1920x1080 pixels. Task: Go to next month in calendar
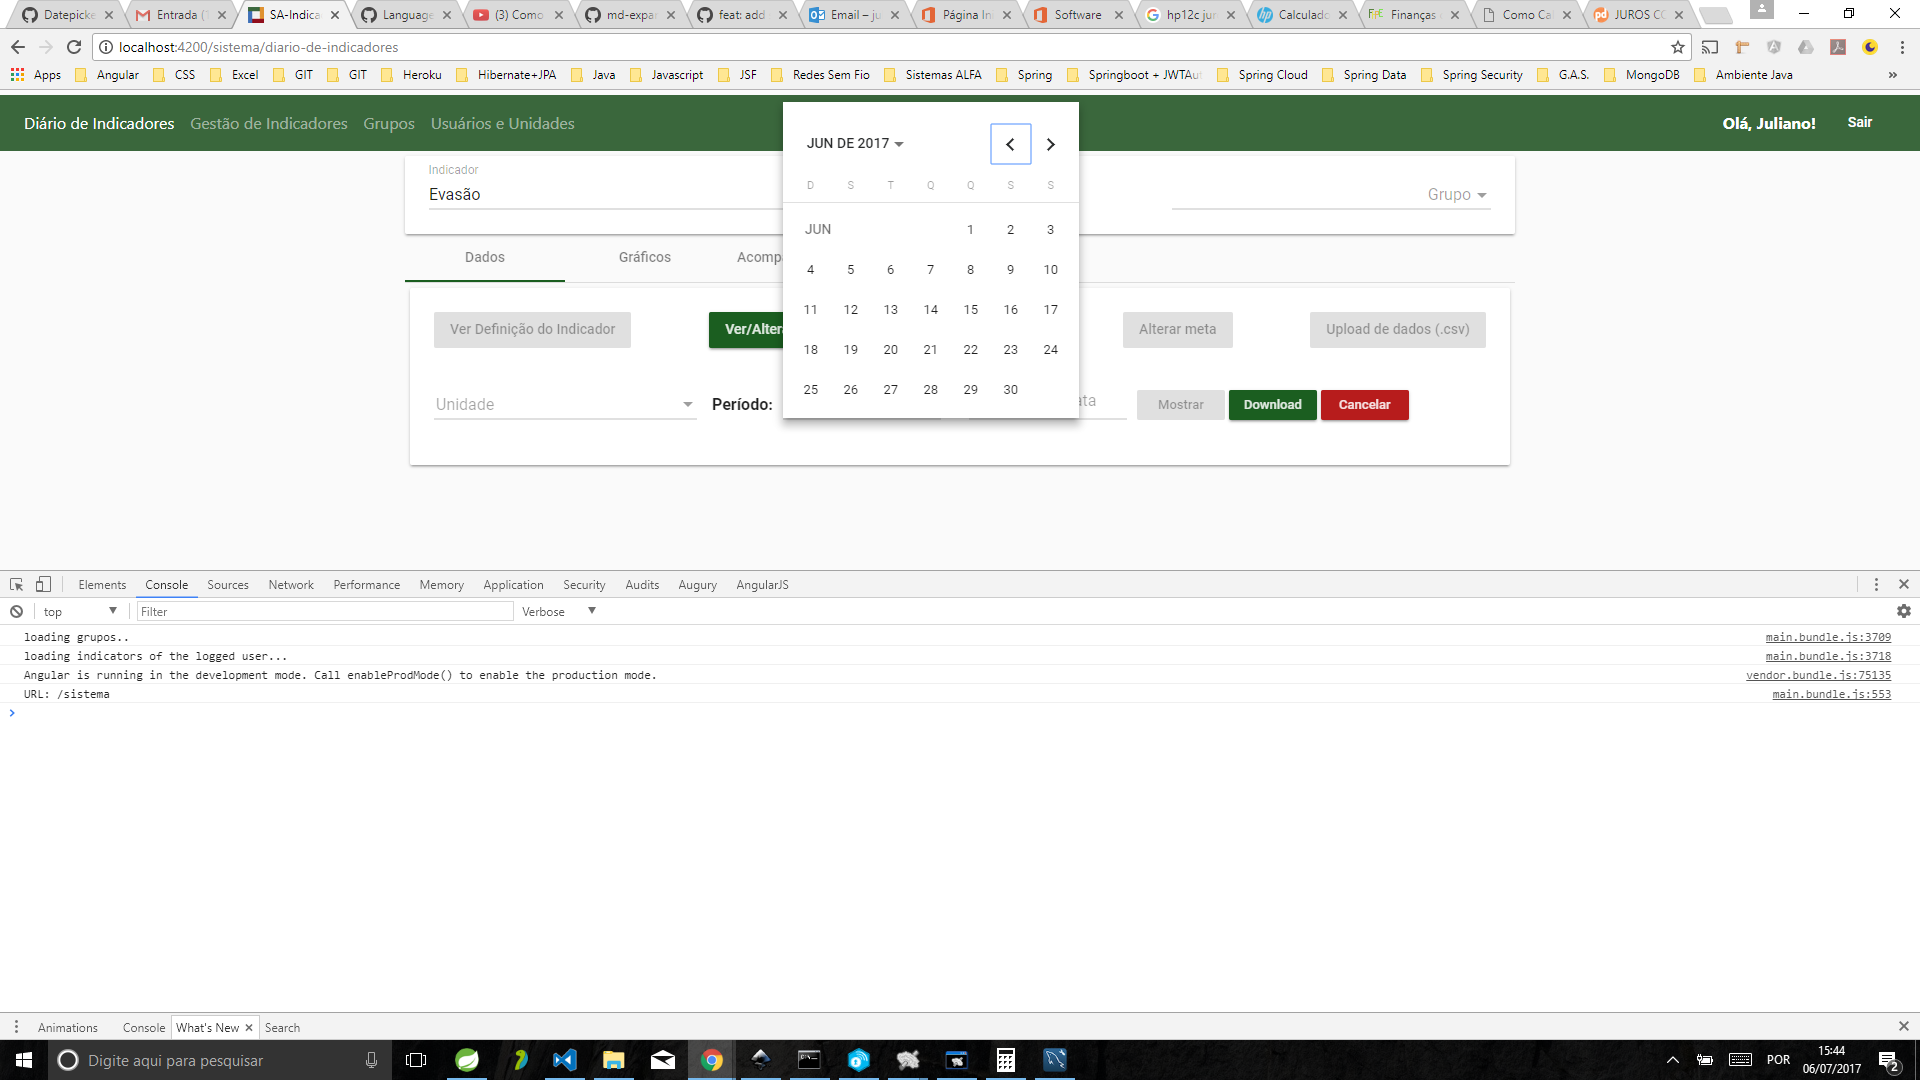click(1050, 144)
